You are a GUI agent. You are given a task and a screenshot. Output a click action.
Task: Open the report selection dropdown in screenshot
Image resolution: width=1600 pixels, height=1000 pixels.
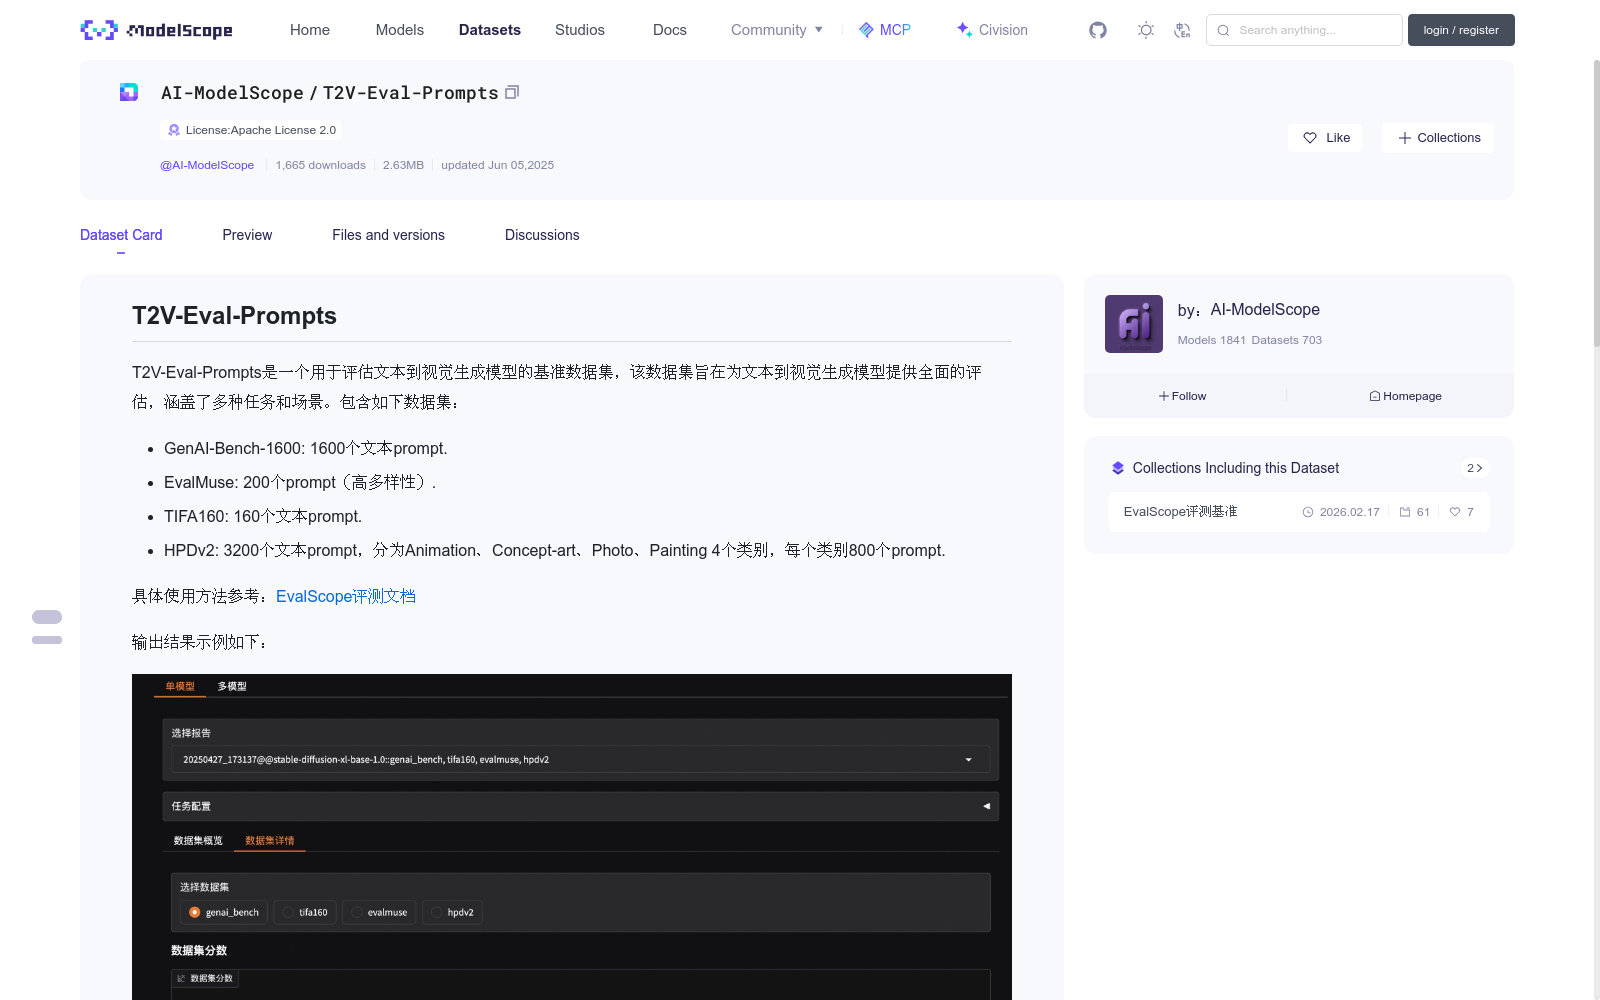pyautogui.click(x=580, y=759)
